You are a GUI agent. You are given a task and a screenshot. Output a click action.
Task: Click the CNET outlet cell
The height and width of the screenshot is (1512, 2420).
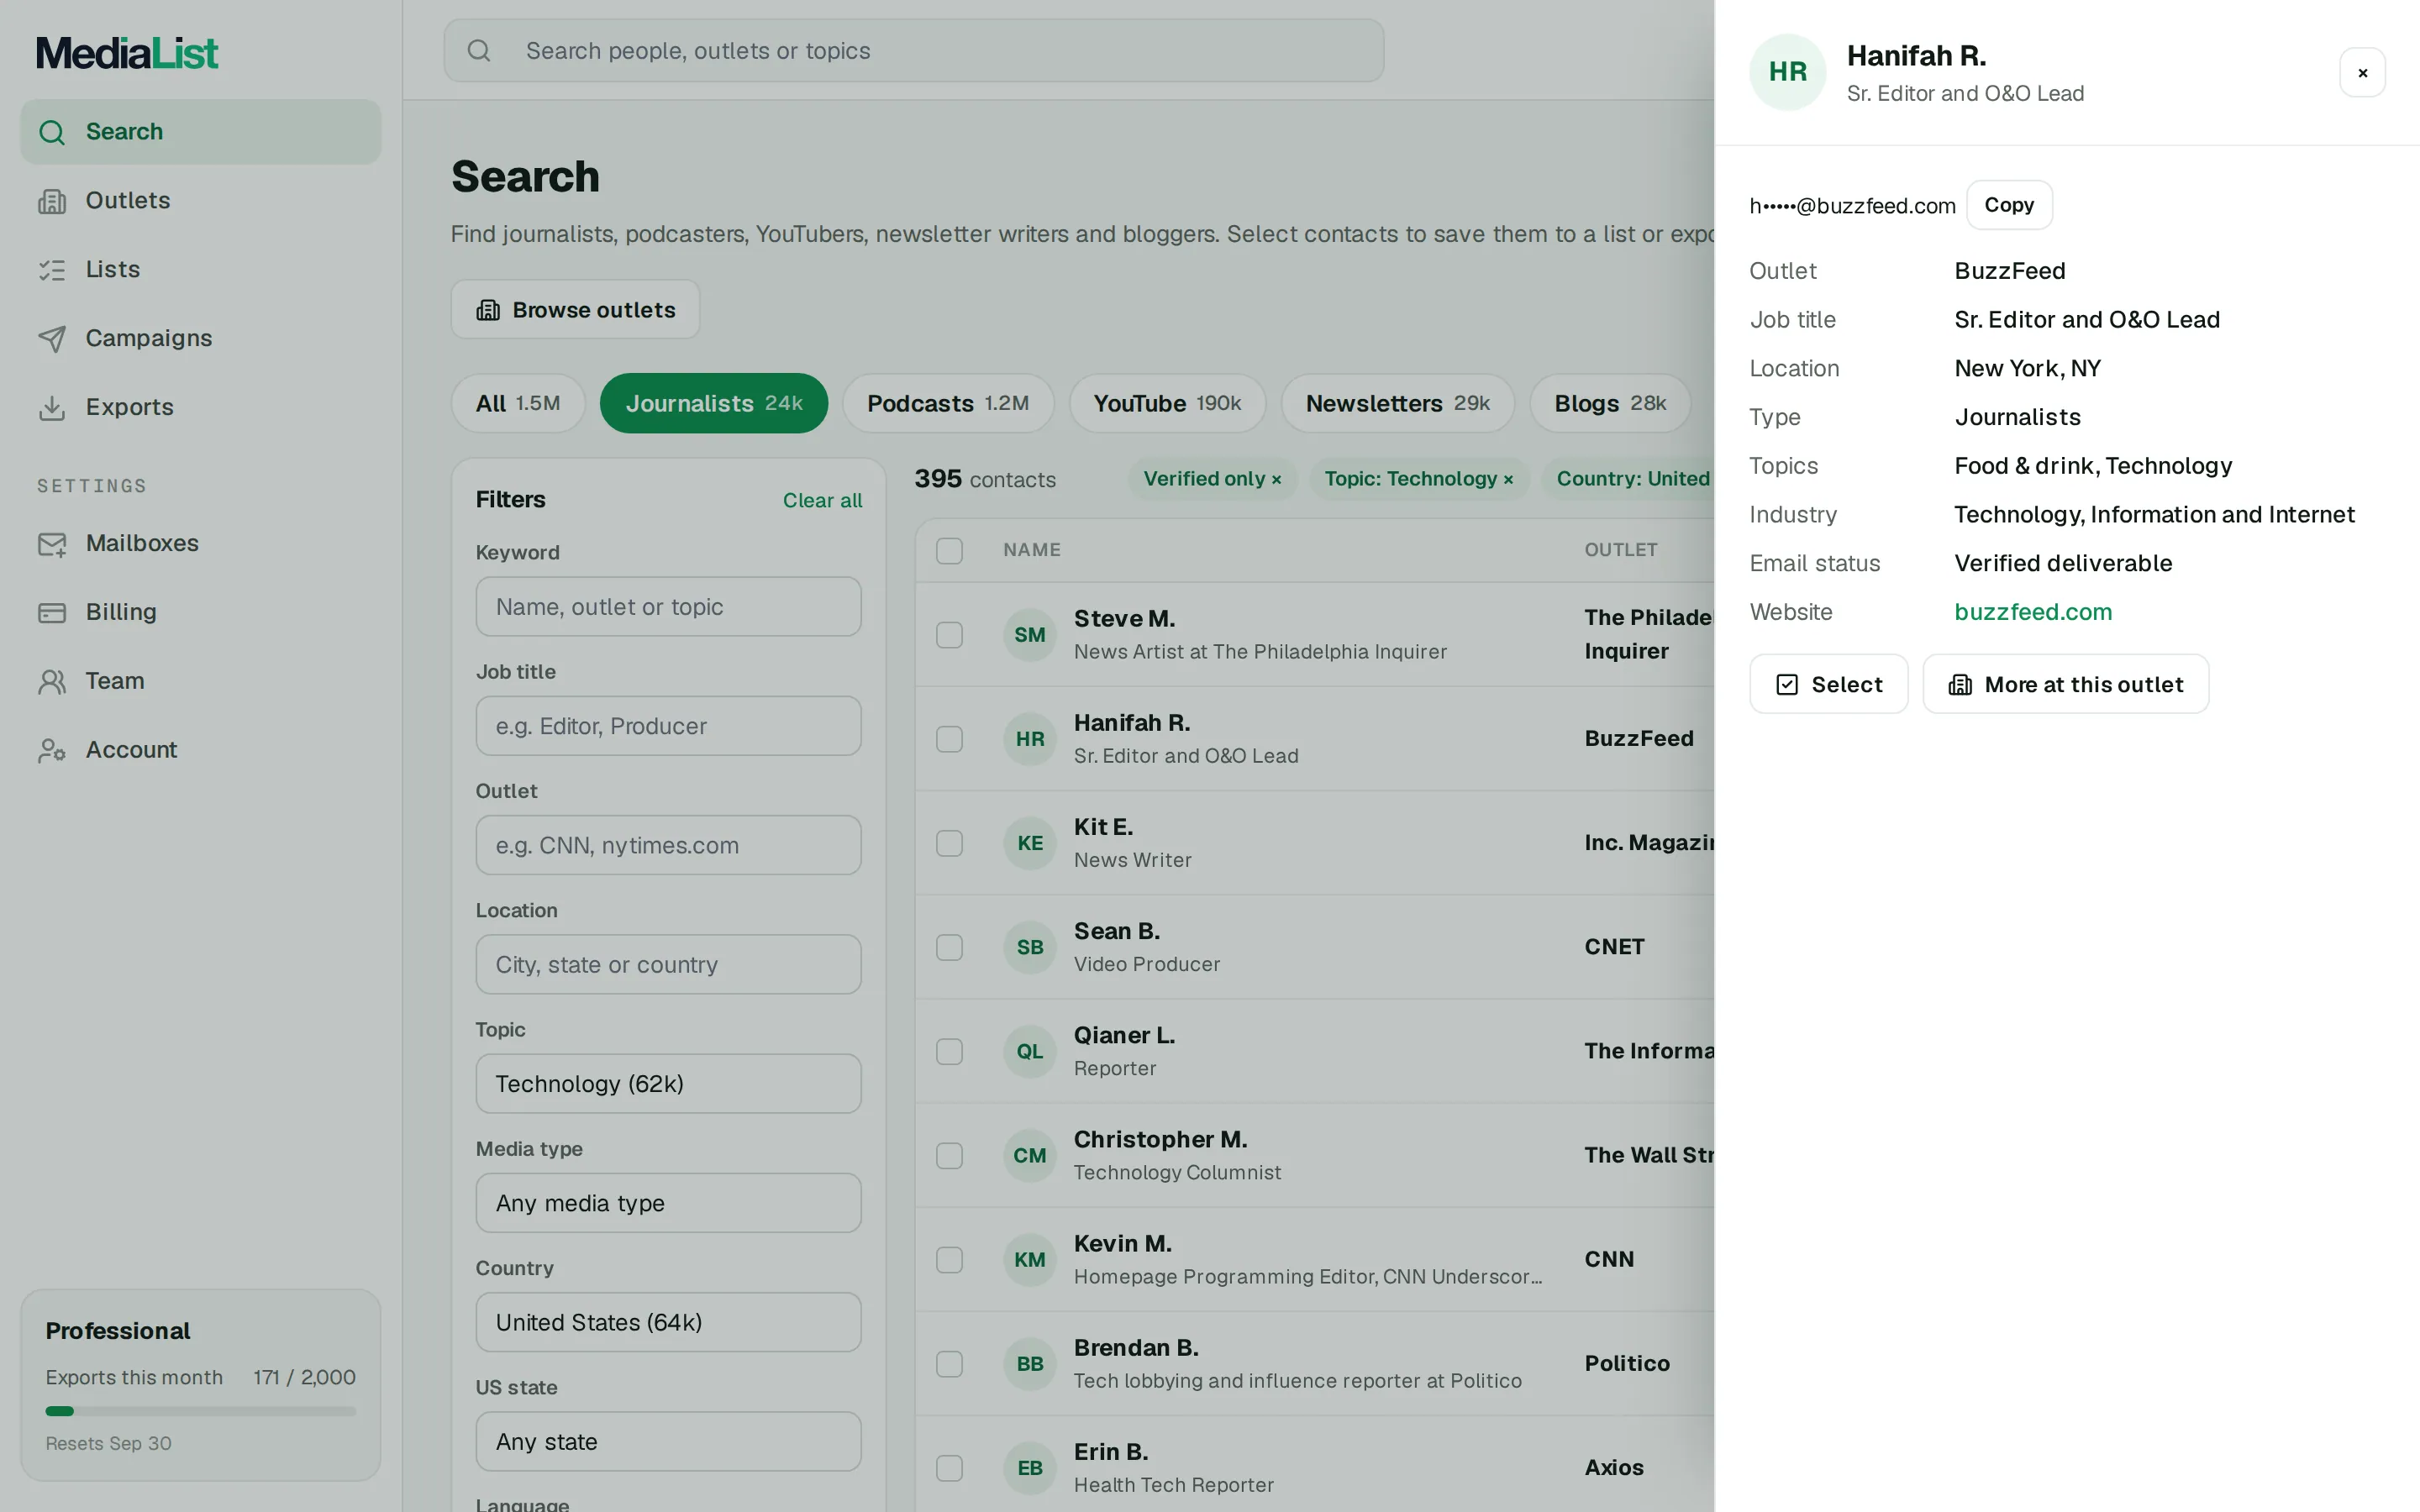click(1614, 947)
